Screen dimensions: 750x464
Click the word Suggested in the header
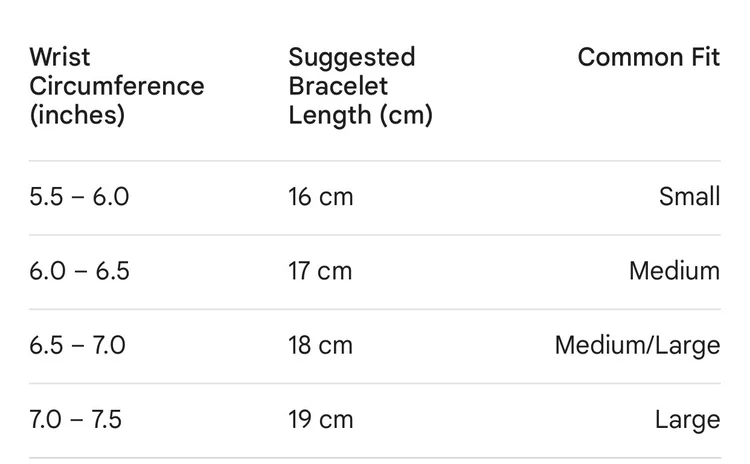(351, 57)
